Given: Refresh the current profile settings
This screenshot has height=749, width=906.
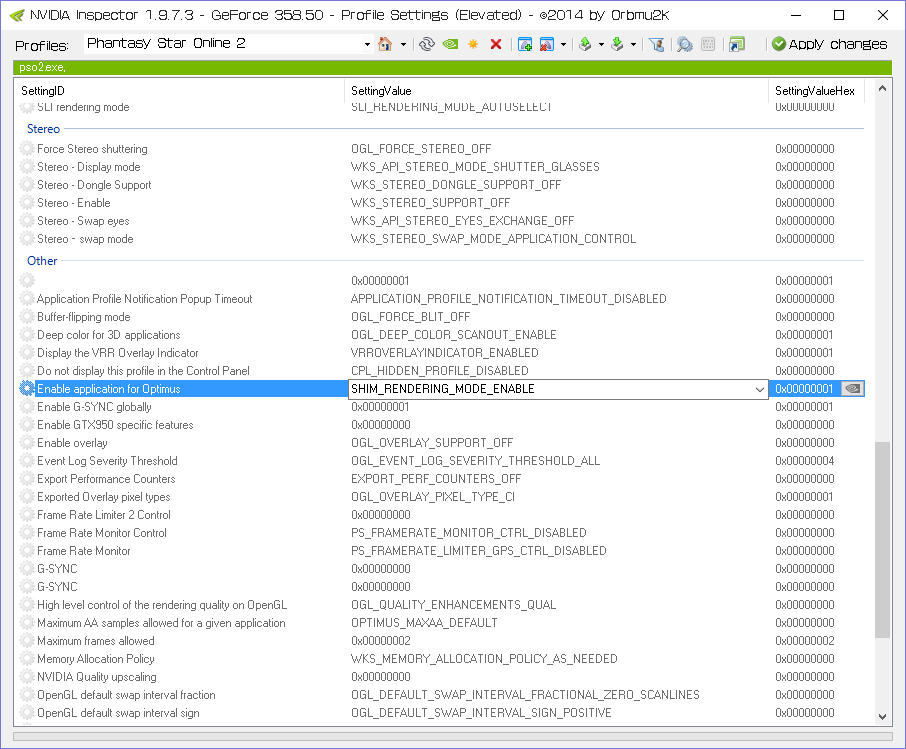Looking at the screenshot, I should click(427, 44).
